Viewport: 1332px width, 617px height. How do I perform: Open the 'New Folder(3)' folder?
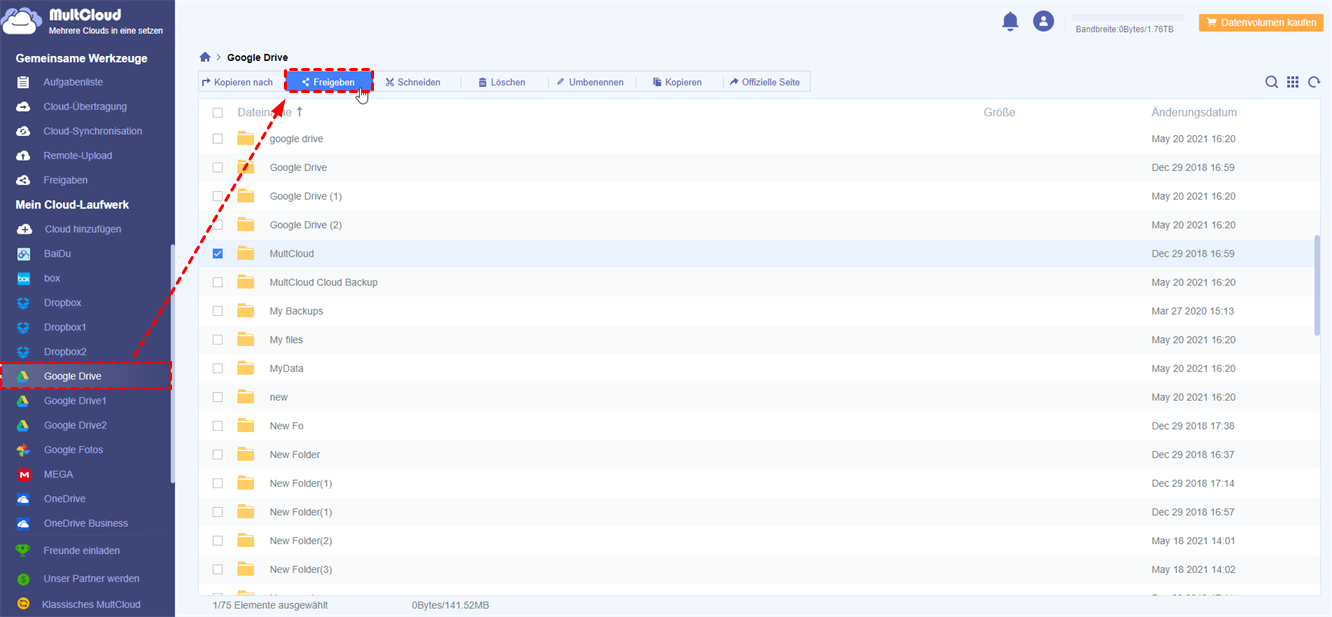tap(301, 570)
